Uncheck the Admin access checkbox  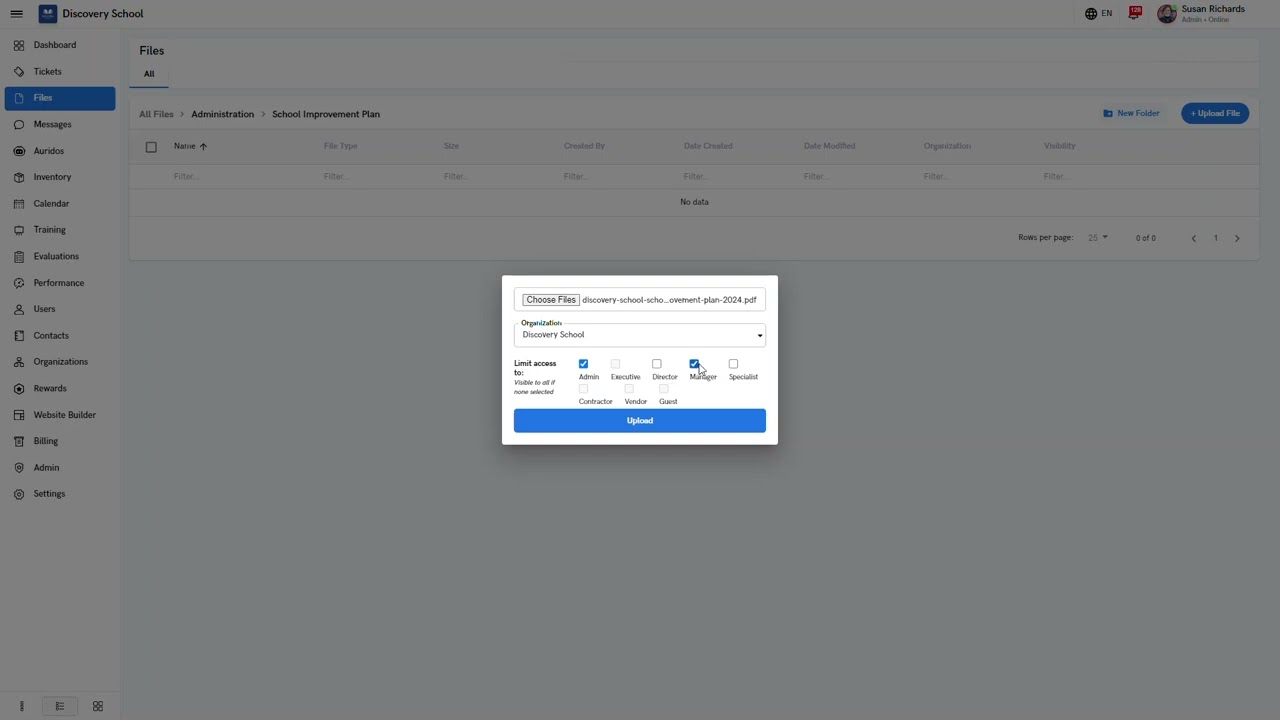(583, 364)
